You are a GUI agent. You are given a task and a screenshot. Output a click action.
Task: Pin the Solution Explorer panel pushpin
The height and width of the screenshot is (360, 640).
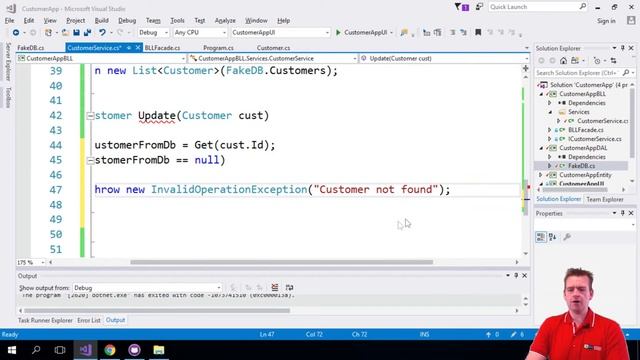(x=622, y=48)
